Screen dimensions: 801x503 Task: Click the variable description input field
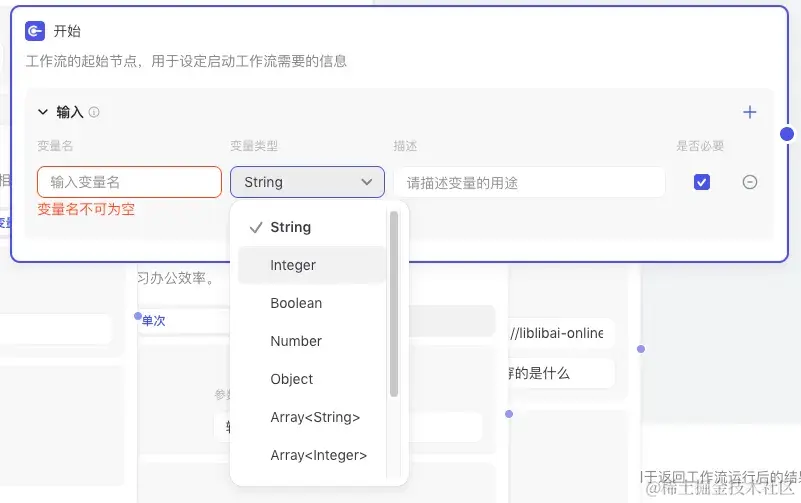pyautogui.click(x=529, y=182)
